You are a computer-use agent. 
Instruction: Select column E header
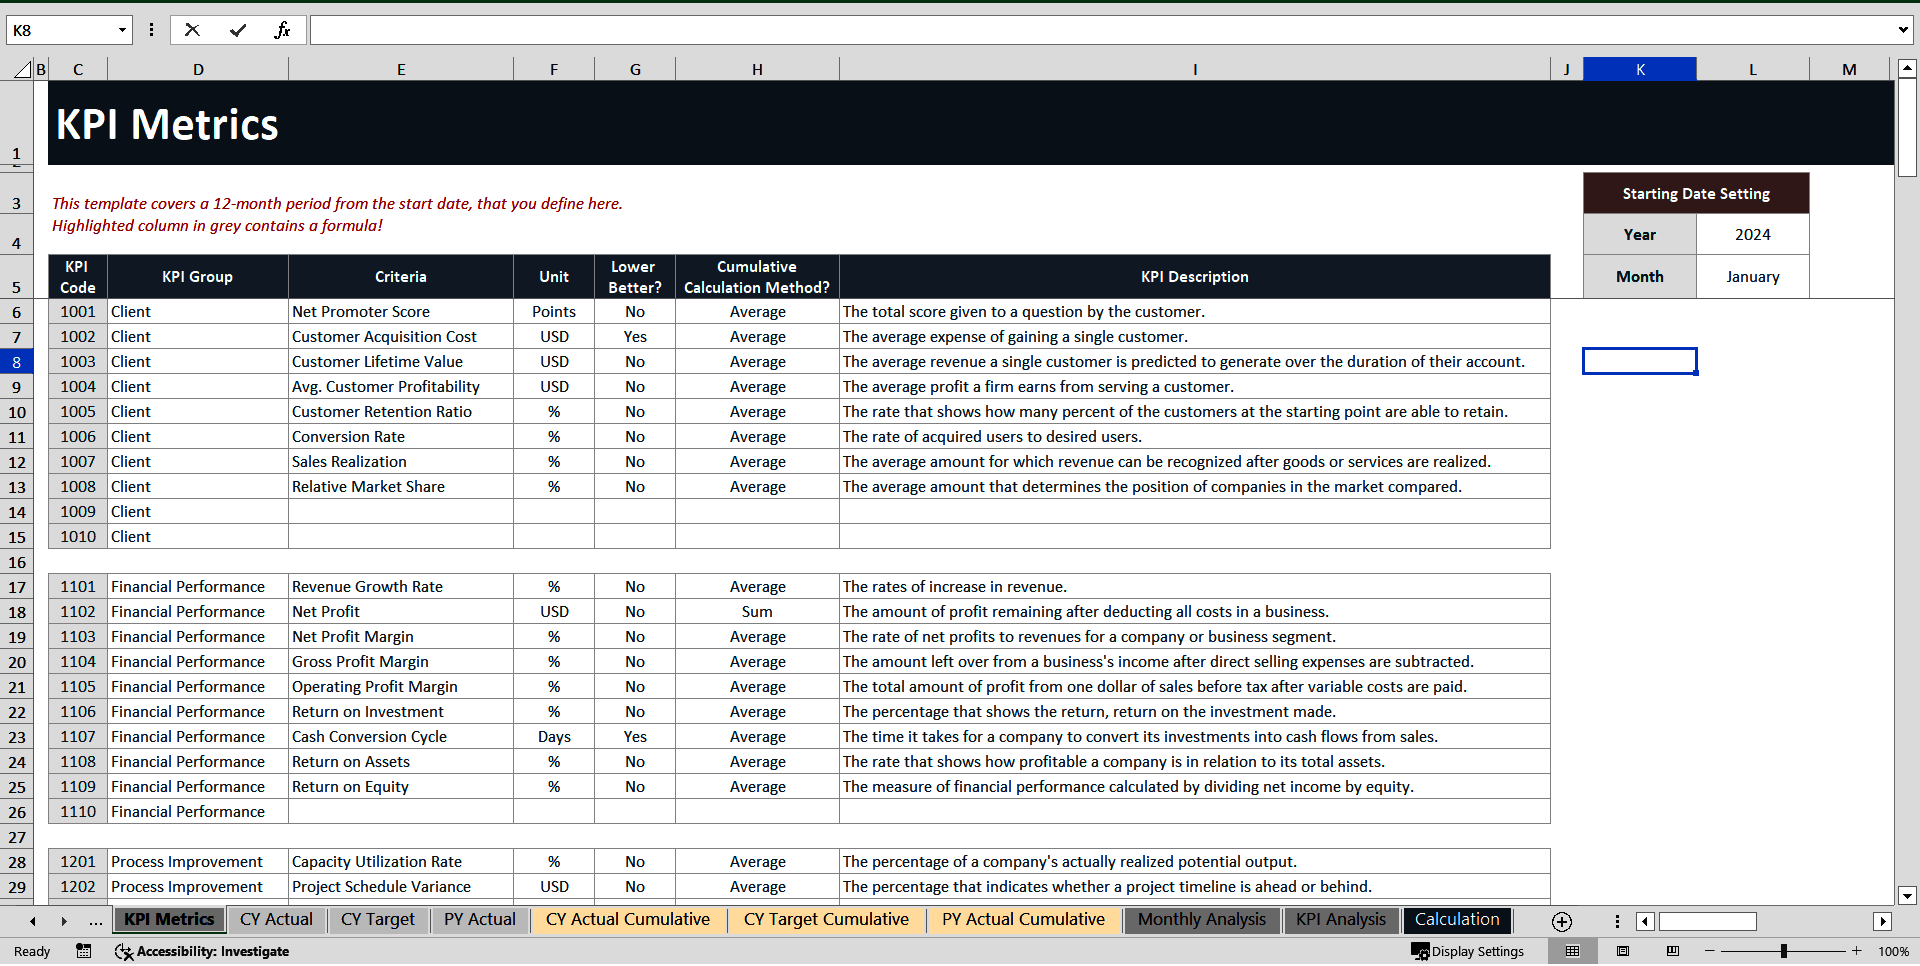point(401,69)
